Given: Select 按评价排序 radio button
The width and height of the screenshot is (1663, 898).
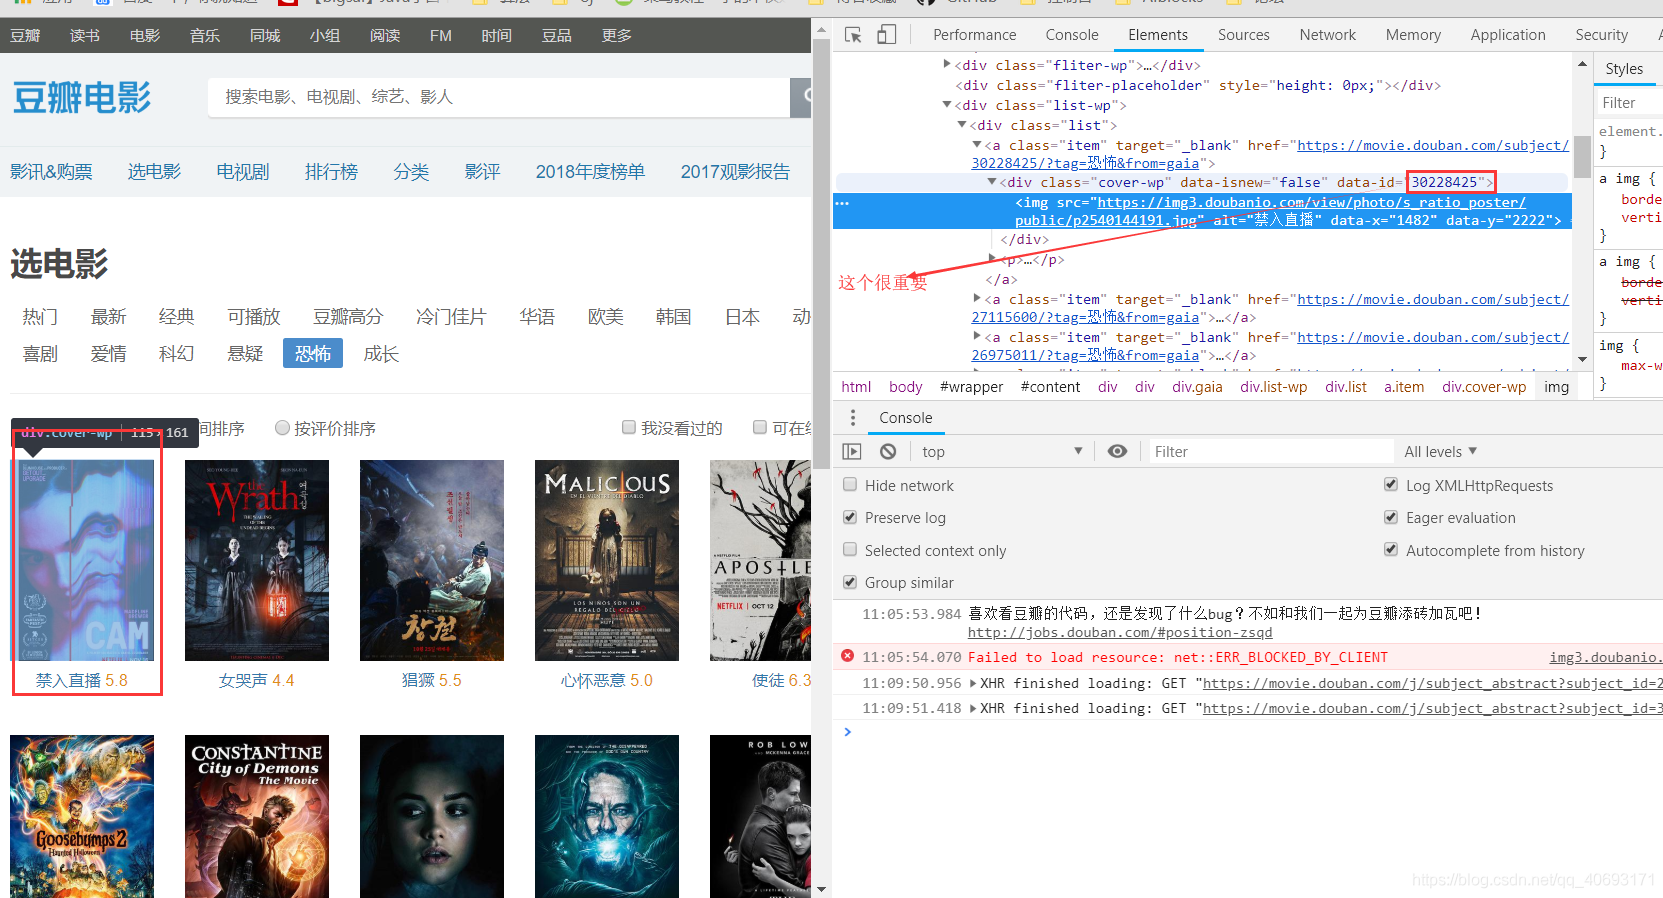Looking at the screenshot, I should pos(282,428).
